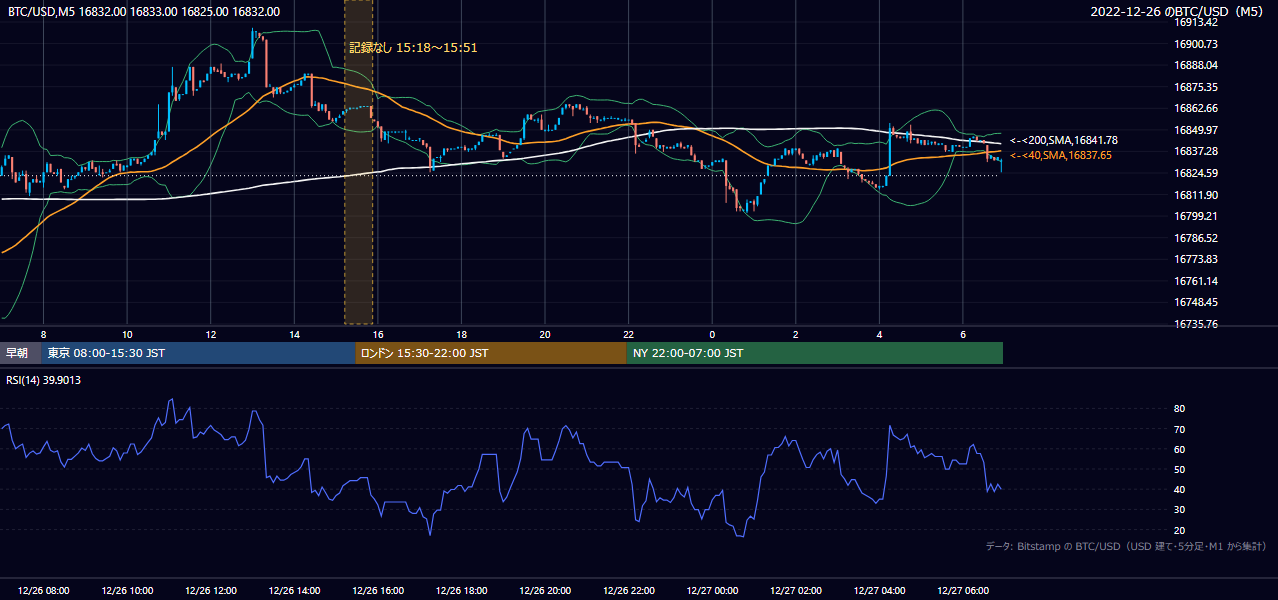The image size is (1278, 600).
Task: Click the 12/26 22:00 time label
Action: [628, 591]
